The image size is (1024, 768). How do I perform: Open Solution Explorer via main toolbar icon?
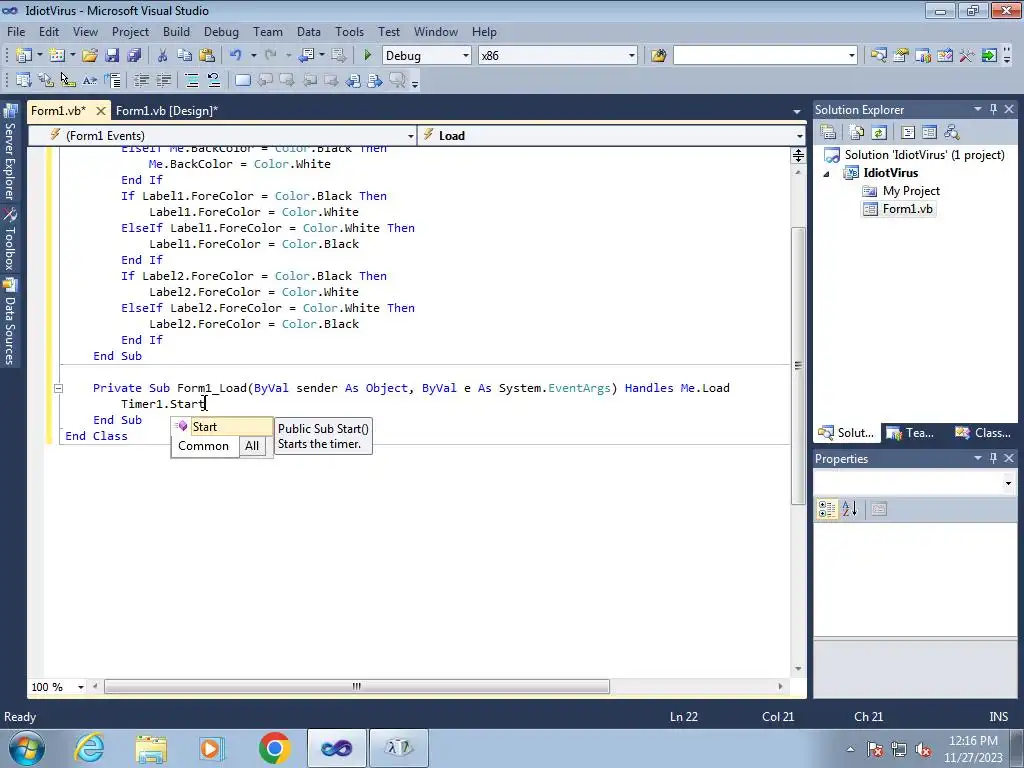(x=879, y=56)
